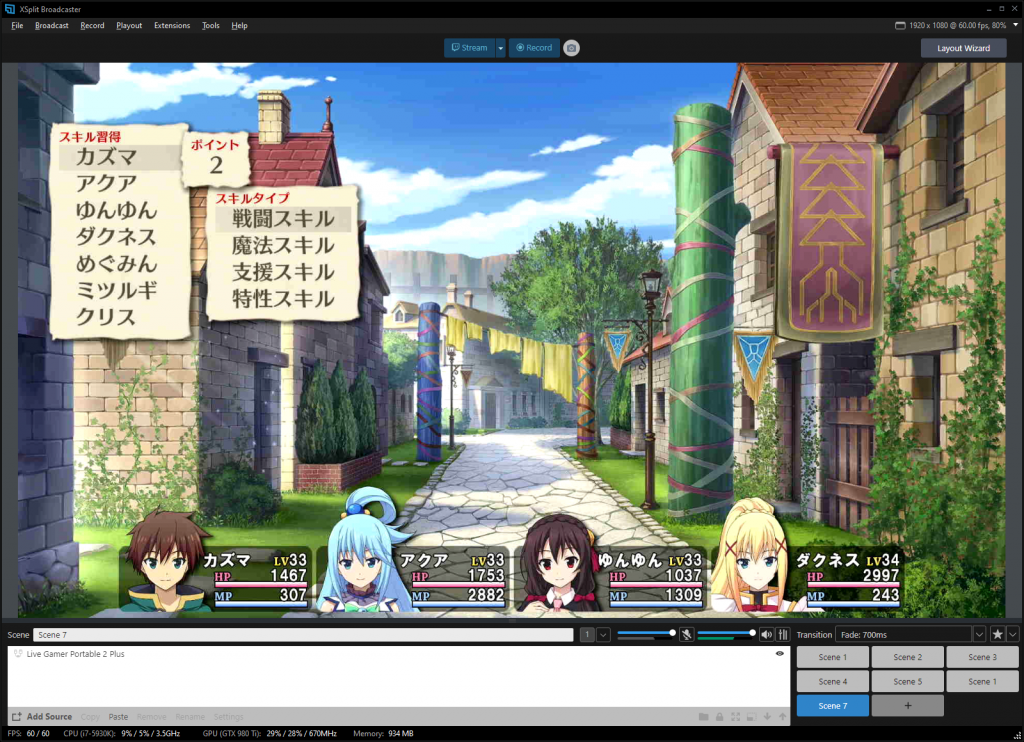The width and height of the screenshot is (1024, 742).
Task: Expand the Stream button dropdown arrow
Action: coord(501,48)
